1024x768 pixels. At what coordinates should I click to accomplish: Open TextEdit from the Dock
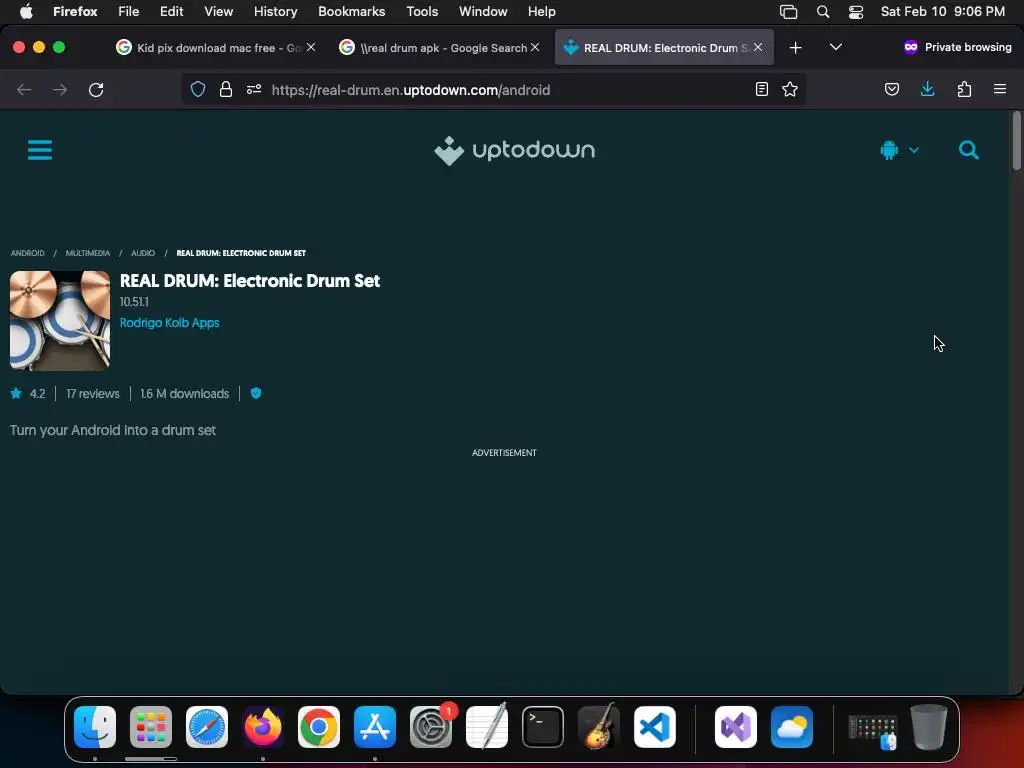tap(487, 726)
